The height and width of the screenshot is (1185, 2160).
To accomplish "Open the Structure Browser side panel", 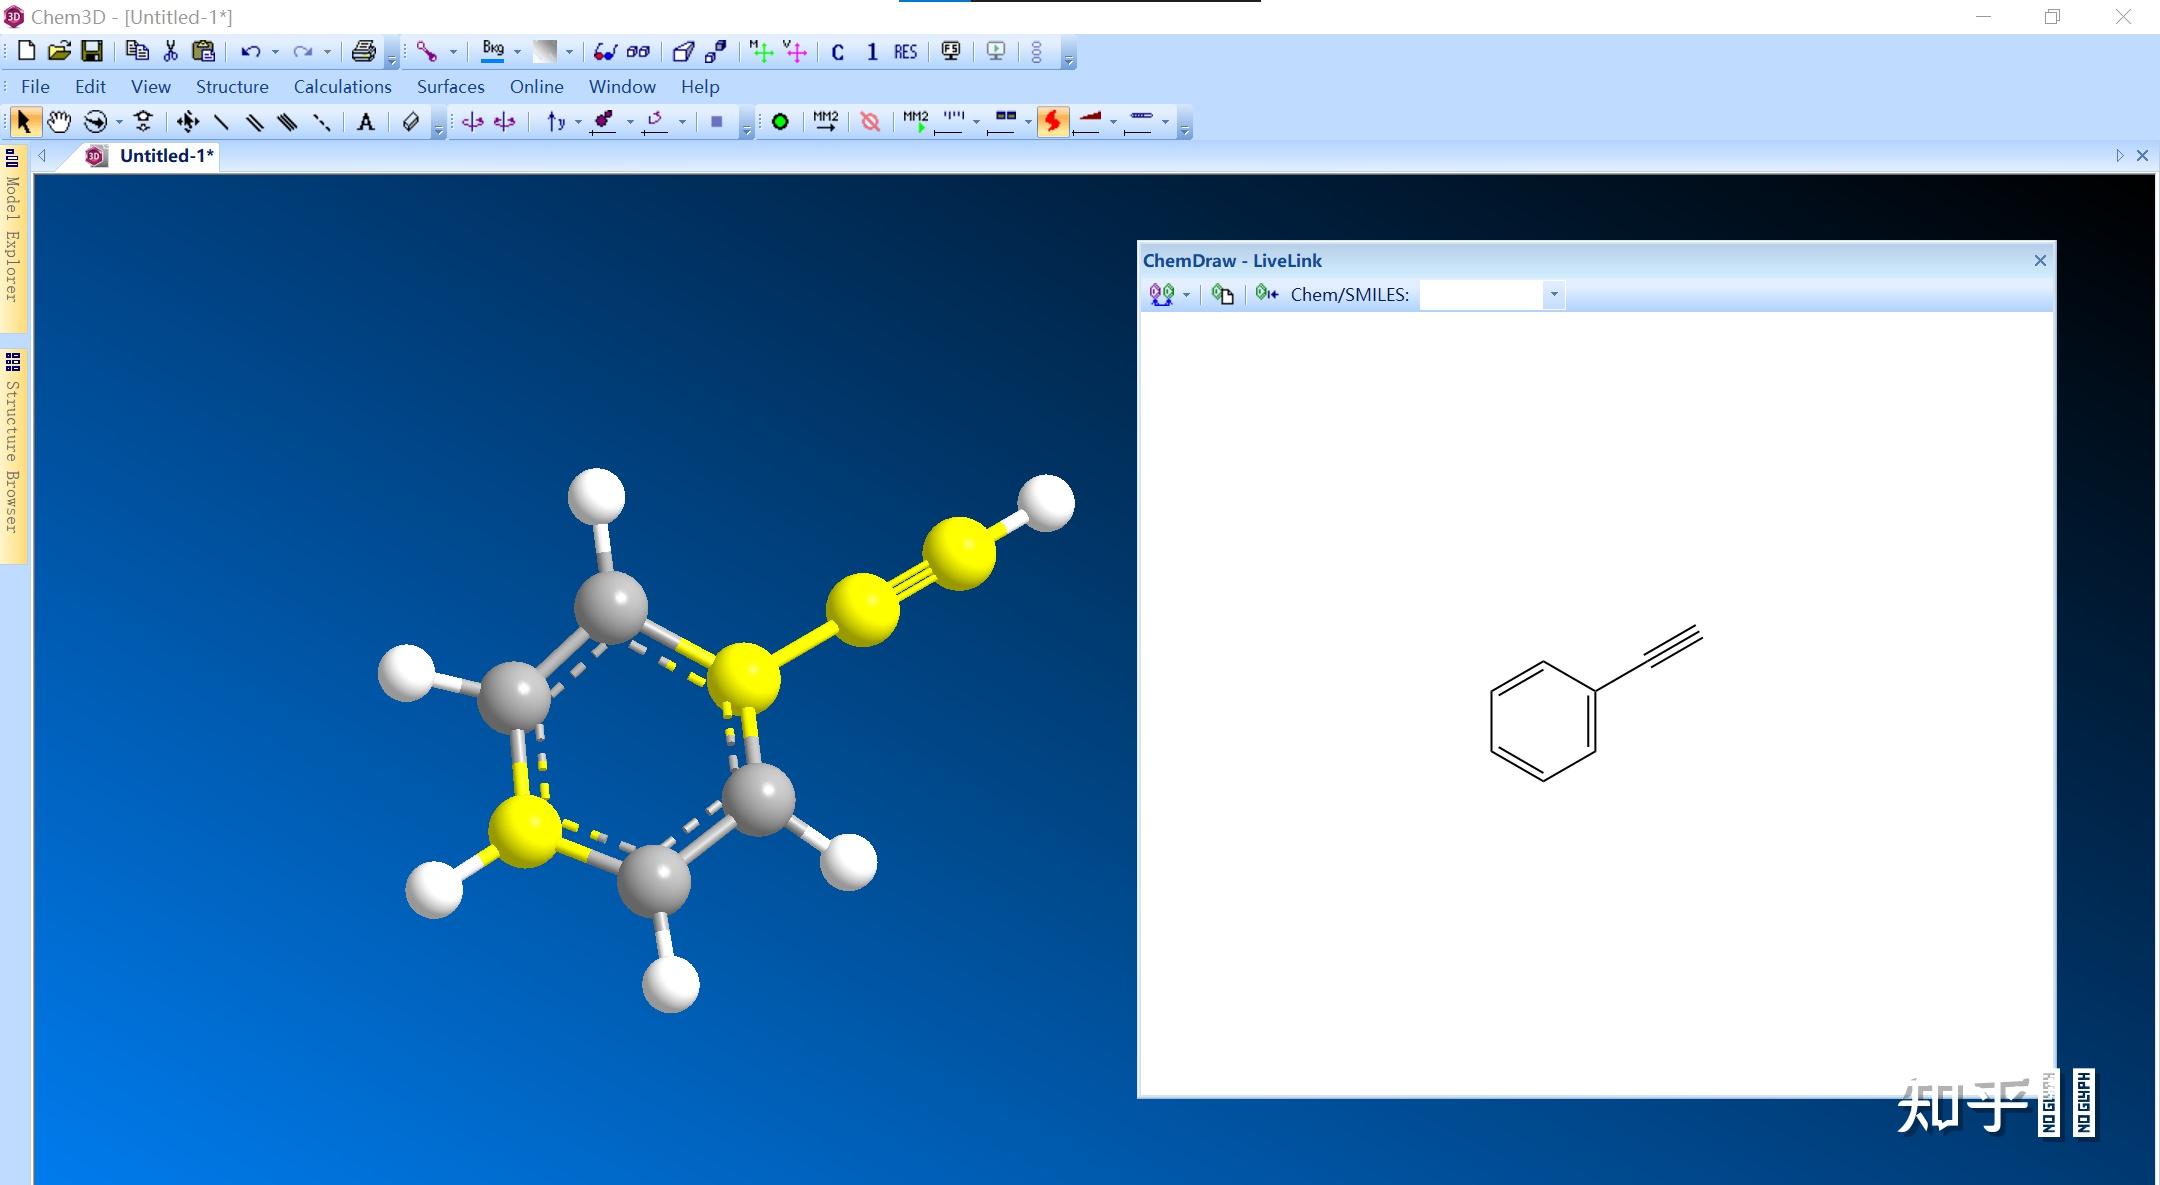I will [12, 455].
